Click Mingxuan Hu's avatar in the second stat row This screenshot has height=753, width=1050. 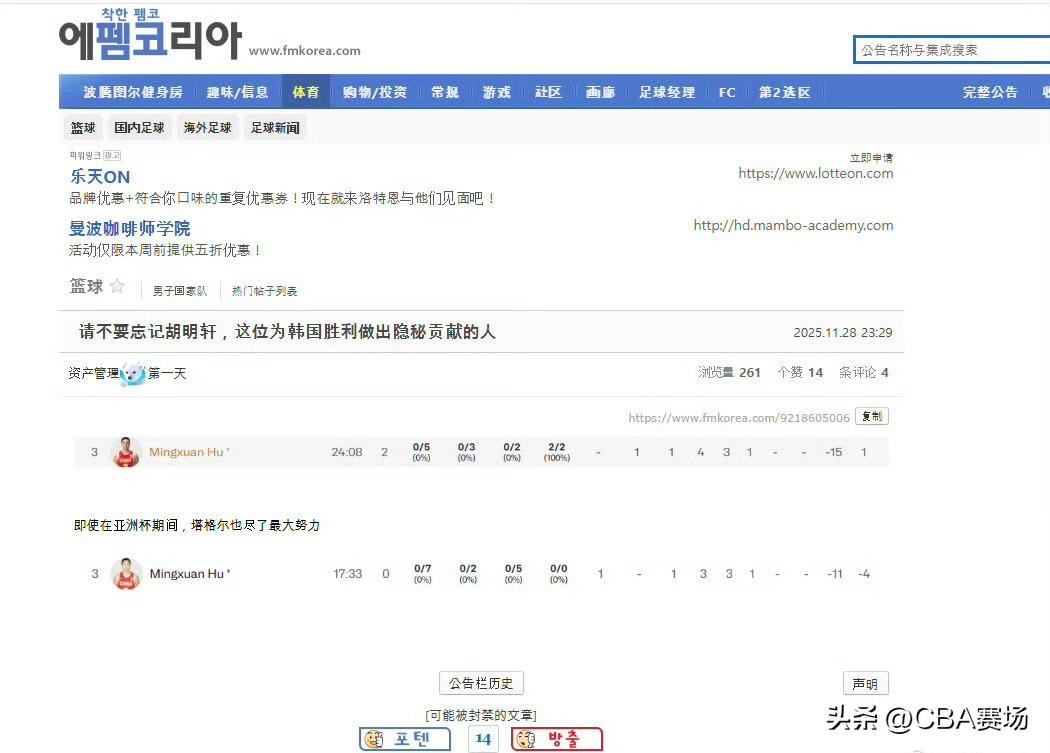tap(126, 574)
